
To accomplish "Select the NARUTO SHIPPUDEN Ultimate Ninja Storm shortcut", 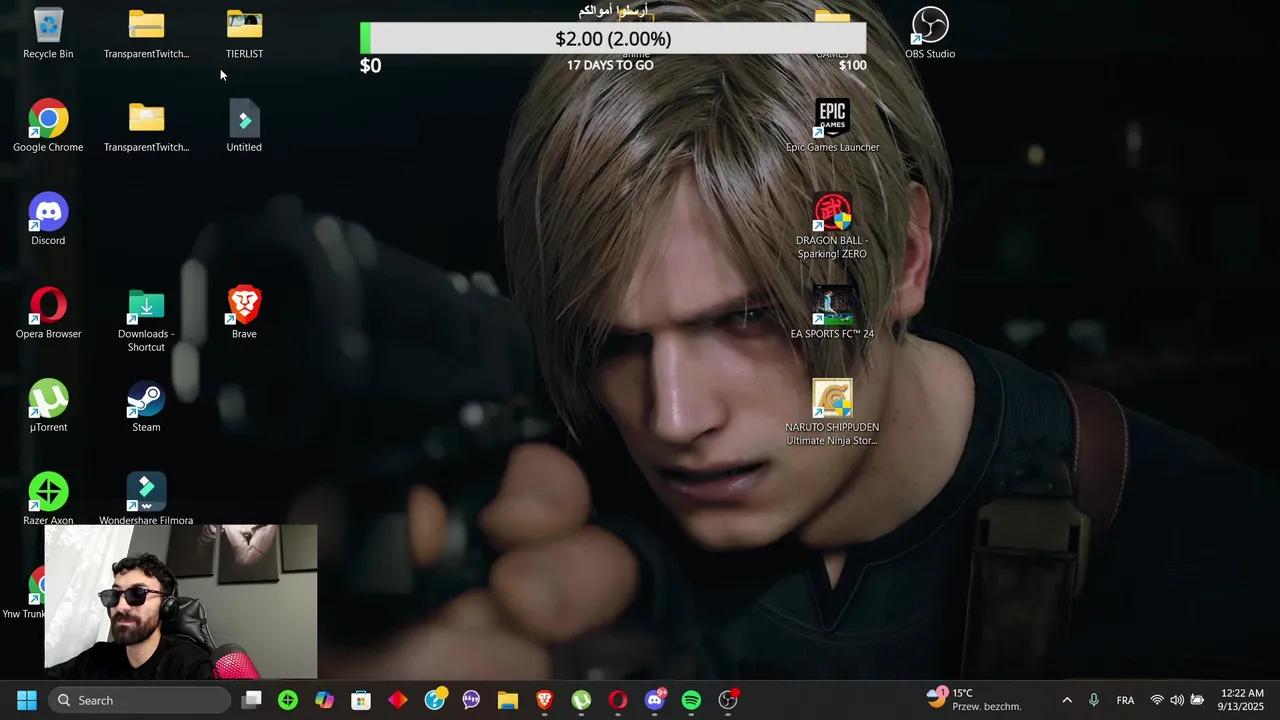I will (832, 412).
